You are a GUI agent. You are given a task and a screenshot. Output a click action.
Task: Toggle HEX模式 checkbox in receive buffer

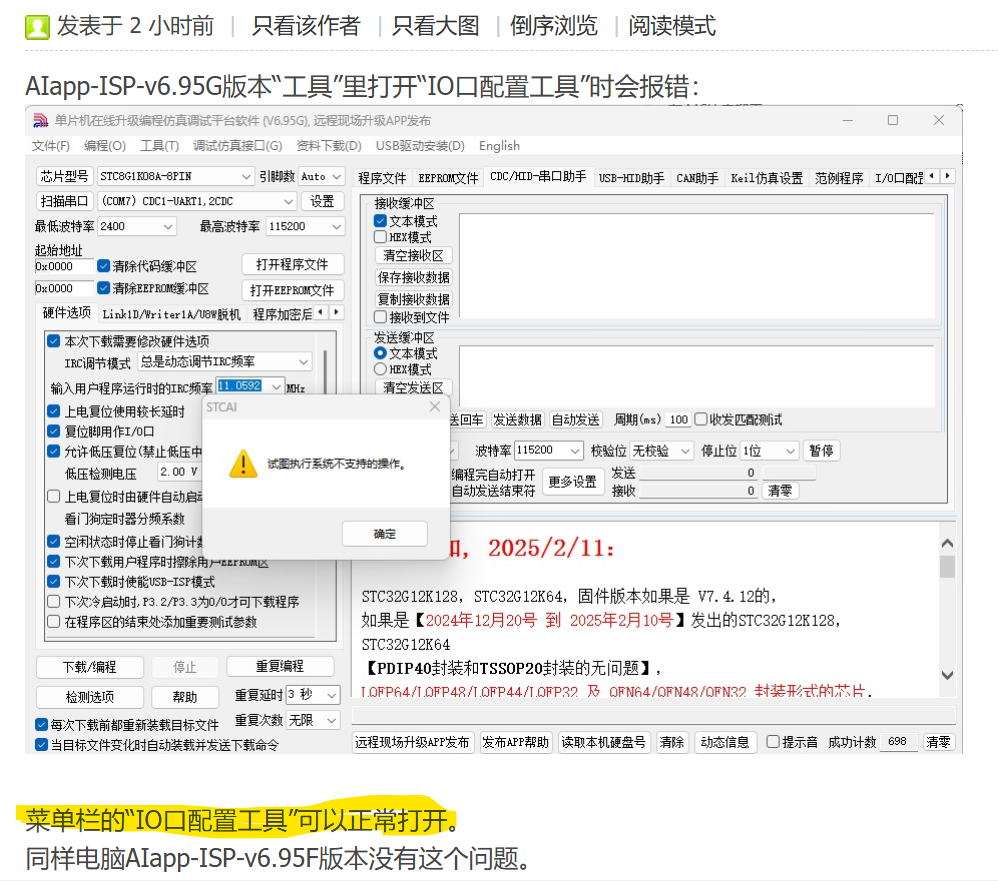coord(381,237)
